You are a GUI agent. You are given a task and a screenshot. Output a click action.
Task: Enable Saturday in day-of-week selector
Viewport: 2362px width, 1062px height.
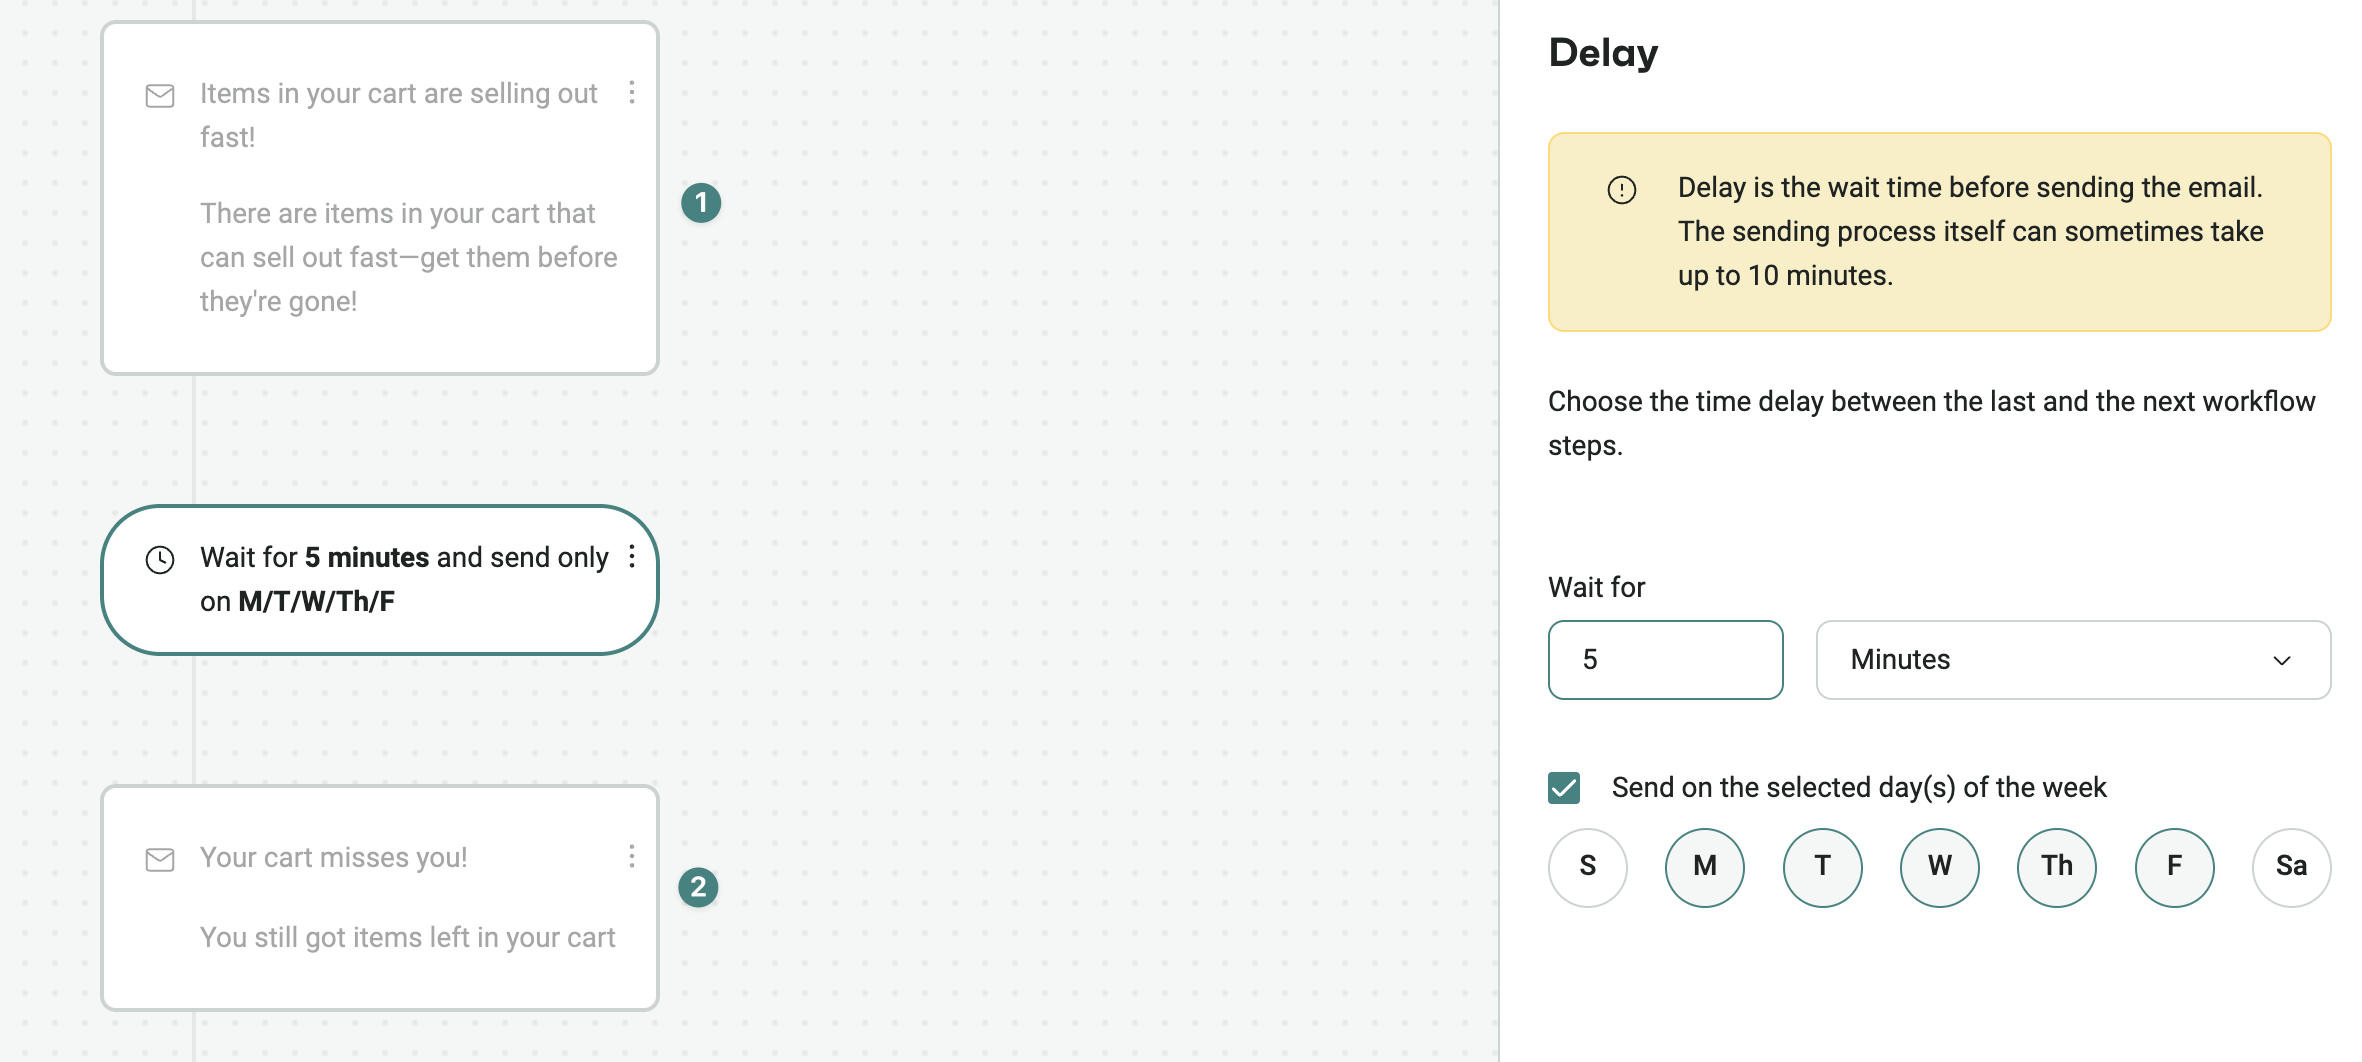[2291, 867]
